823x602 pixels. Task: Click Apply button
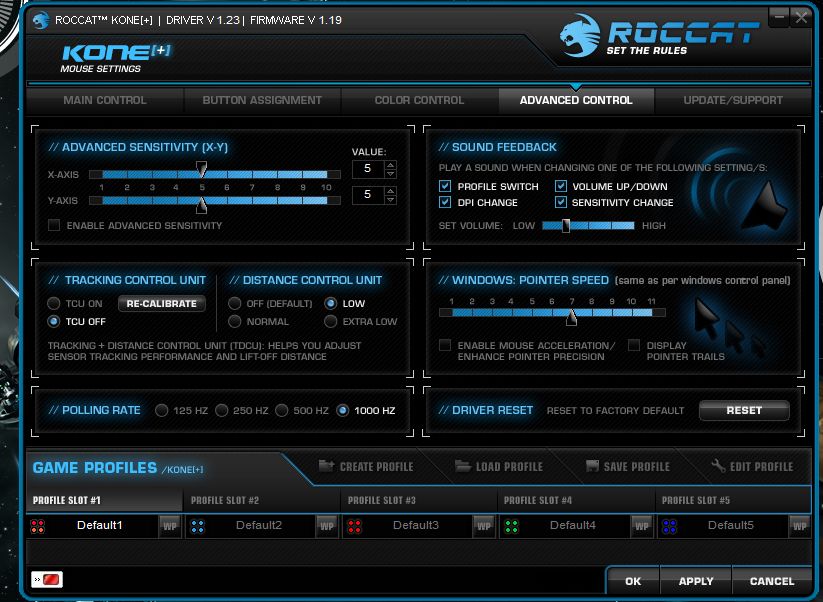[x=696, y=581]
